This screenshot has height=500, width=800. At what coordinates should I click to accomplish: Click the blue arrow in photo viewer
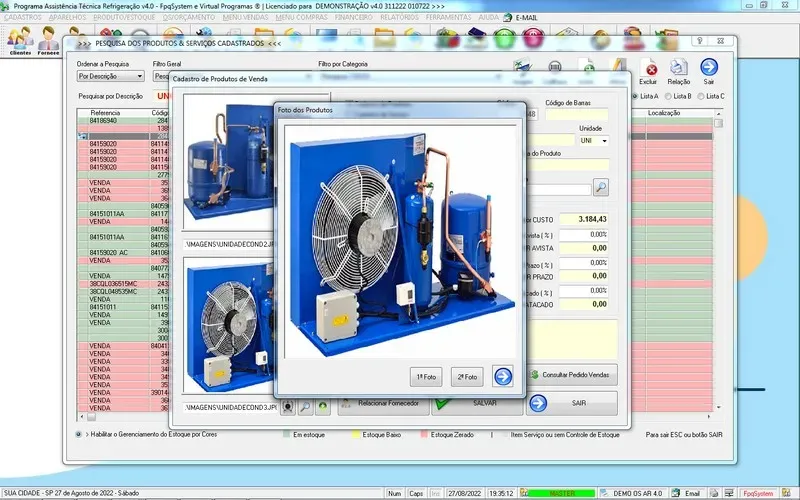coord(503,376)
